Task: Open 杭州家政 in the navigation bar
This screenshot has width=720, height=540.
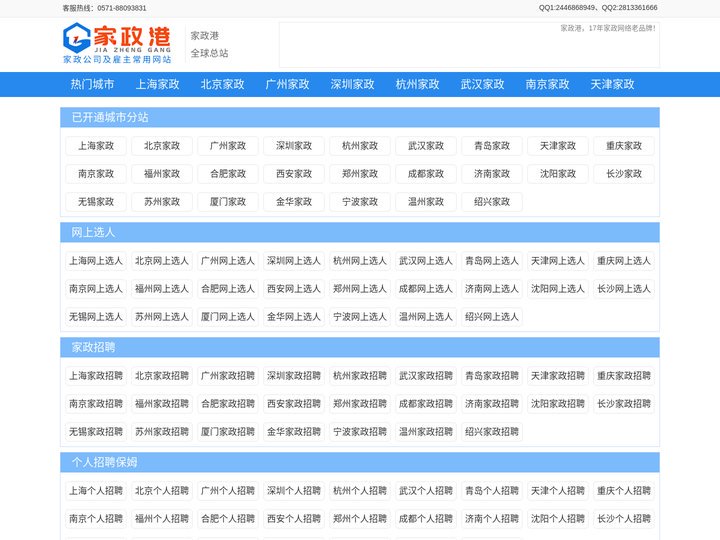Action: 417,84
